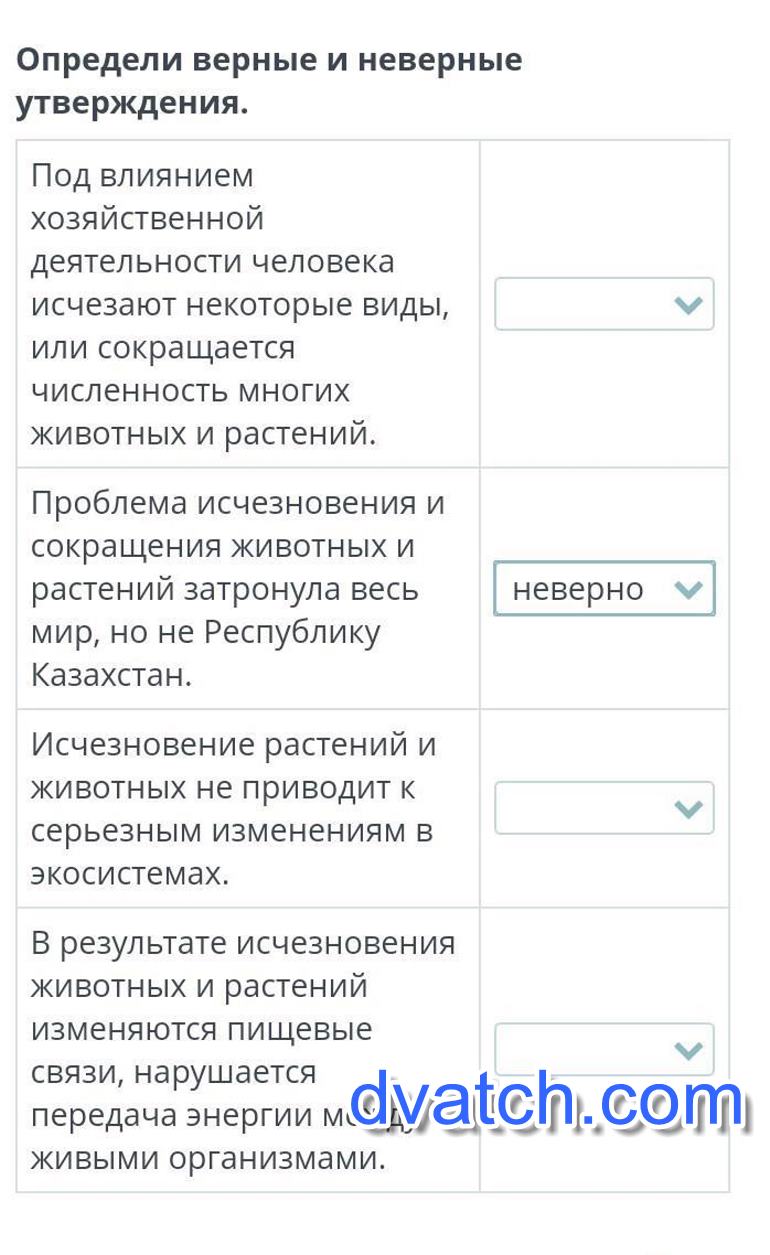The width and height of the screenshot is (770, 1255).
Task: Click the word "Казахстан" in the second statement
Action: click(x=110, y=675)
